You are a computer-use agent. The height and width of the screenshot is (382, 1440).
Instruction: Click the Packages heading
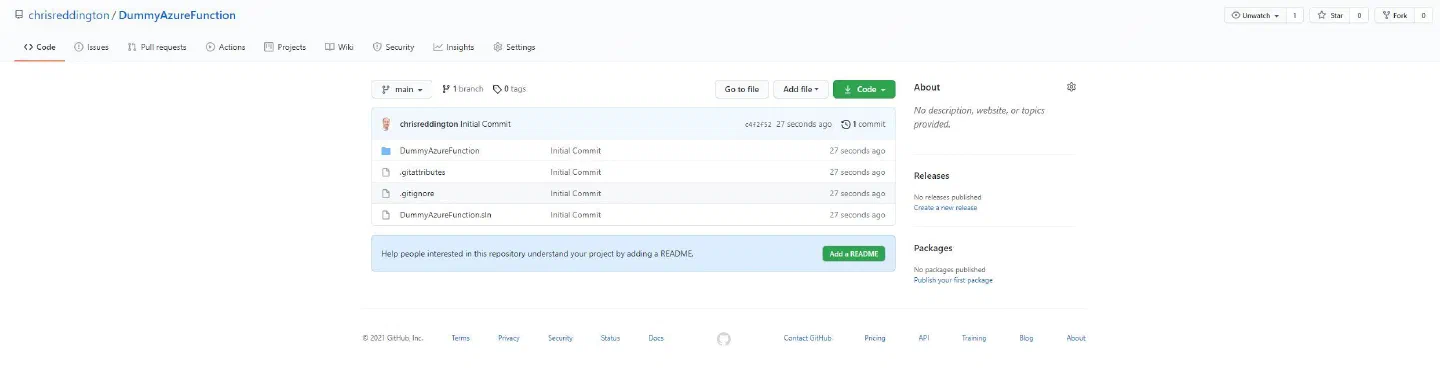click(933, 248)
